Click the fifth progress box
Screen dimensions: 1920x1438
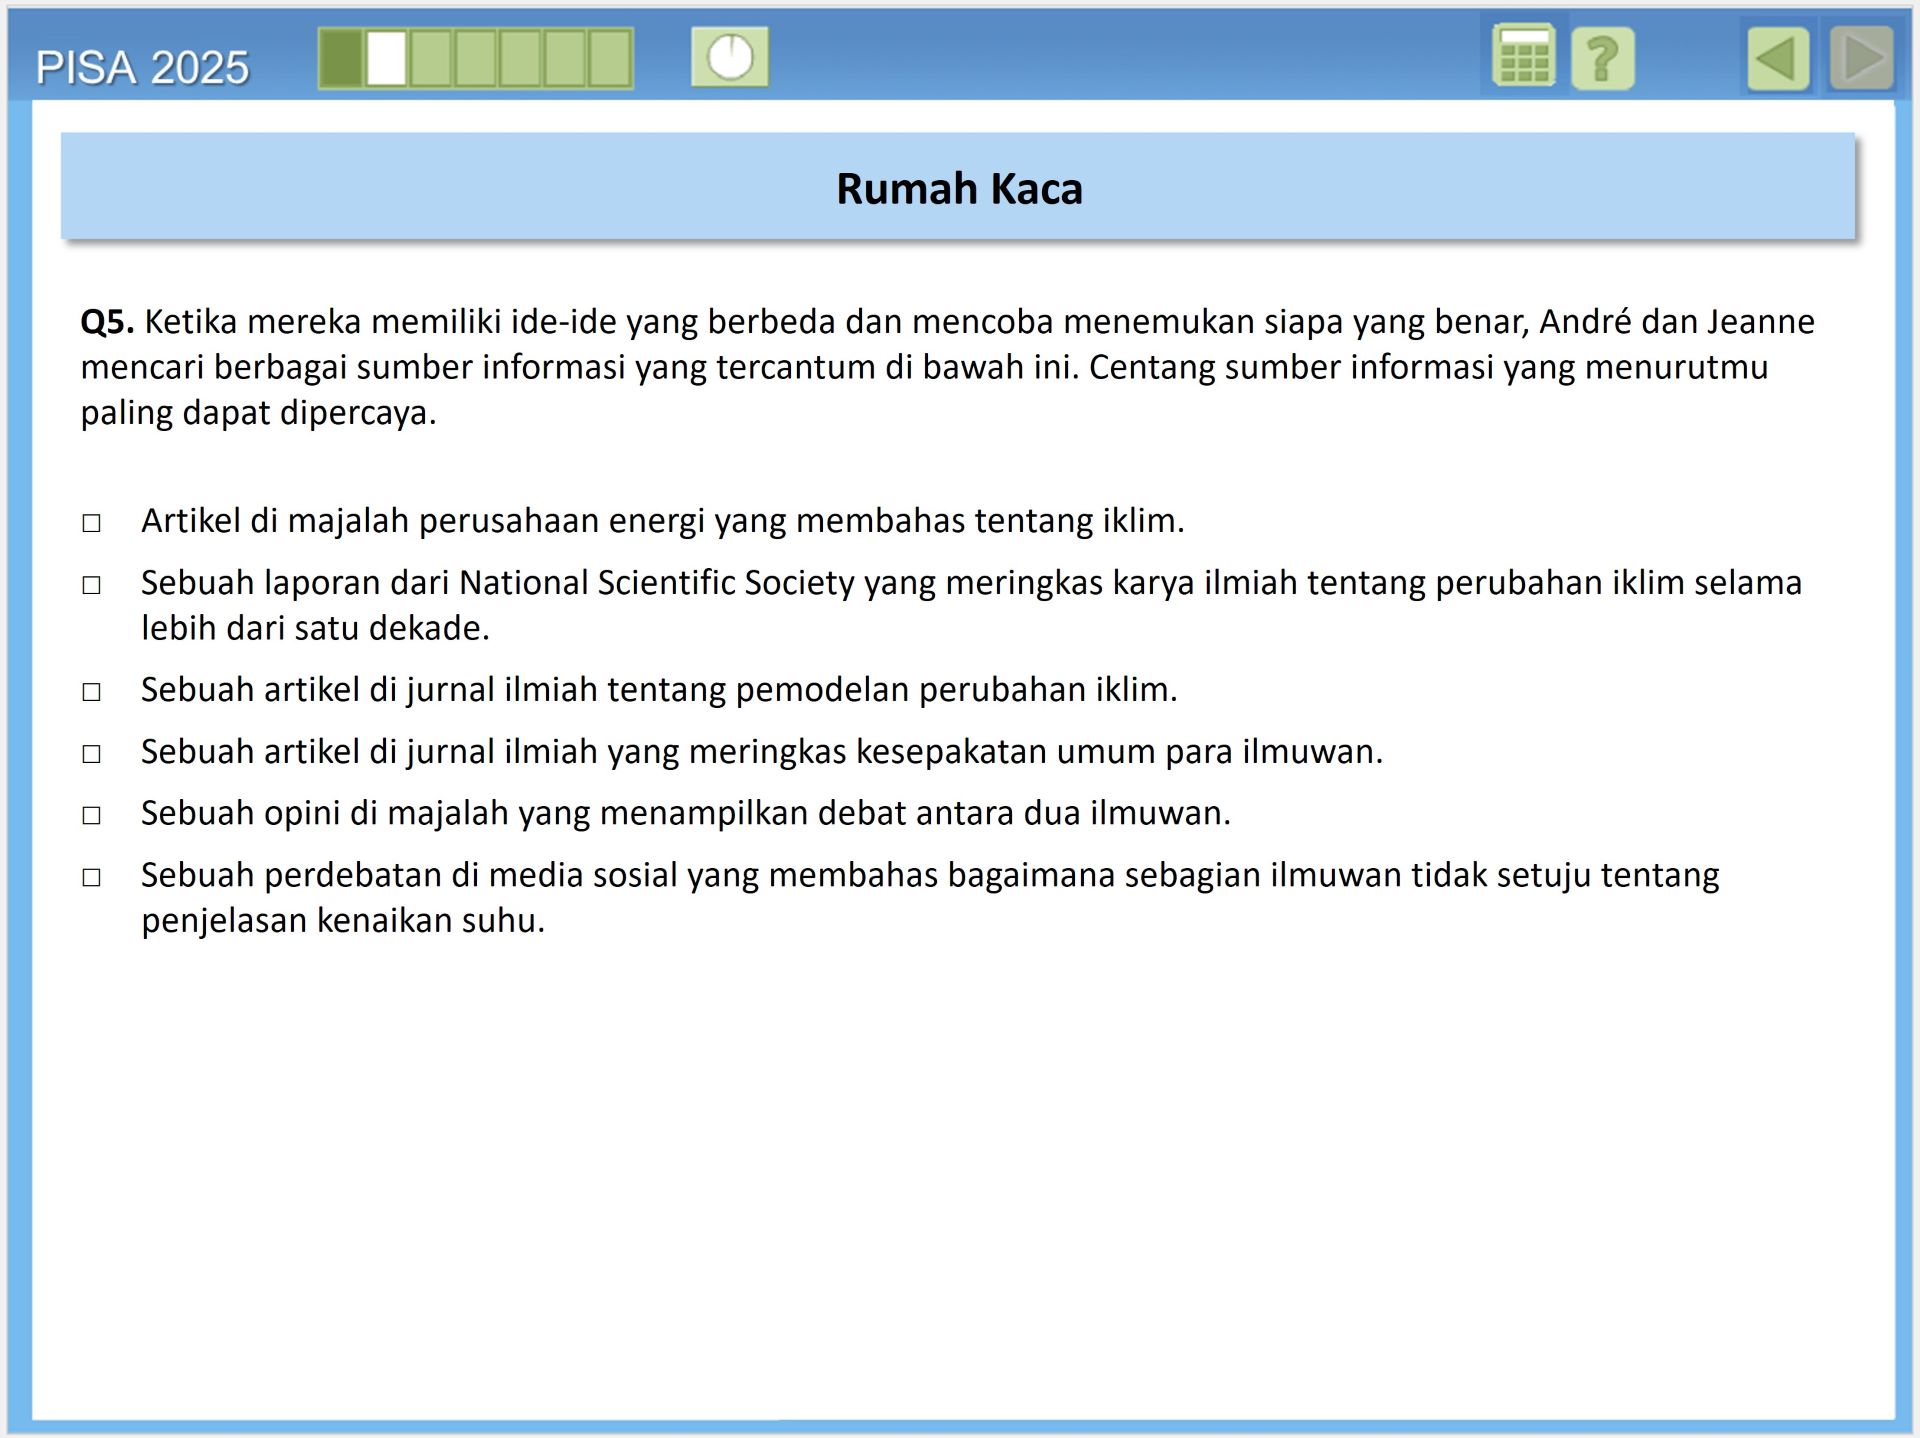[521, 59]
